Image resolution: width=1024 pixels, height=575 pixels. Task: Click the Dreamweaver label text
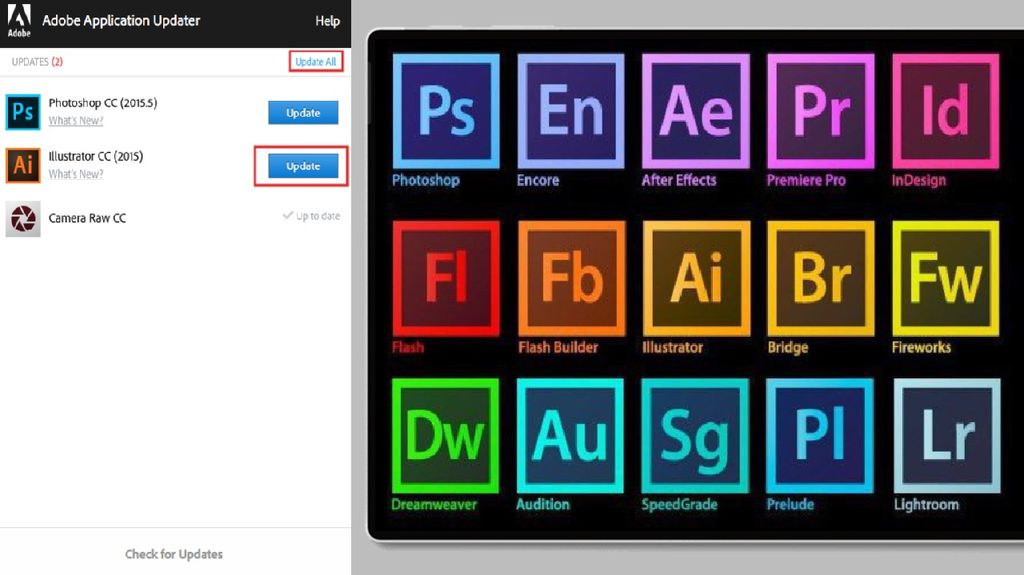[x=434, y=504]
